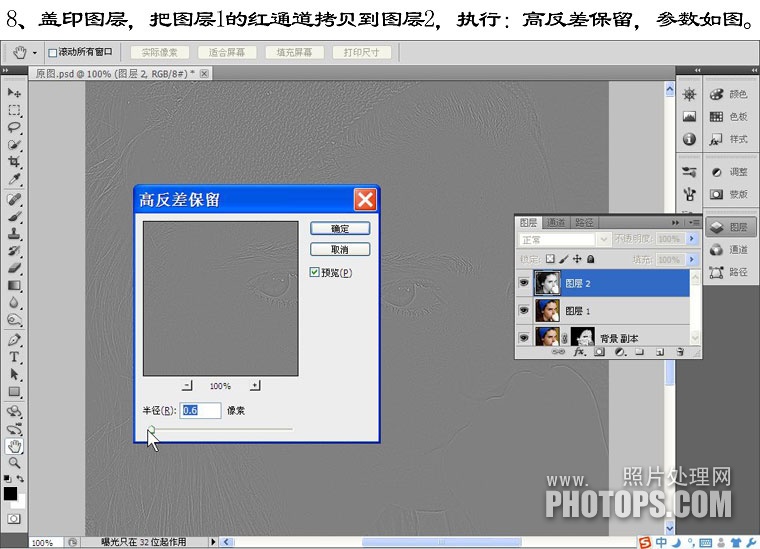Image resolution: width=760 pixels, height=549 pixels.
Task: Click the black foreground color swatch
Action: [x=10, y=493]
